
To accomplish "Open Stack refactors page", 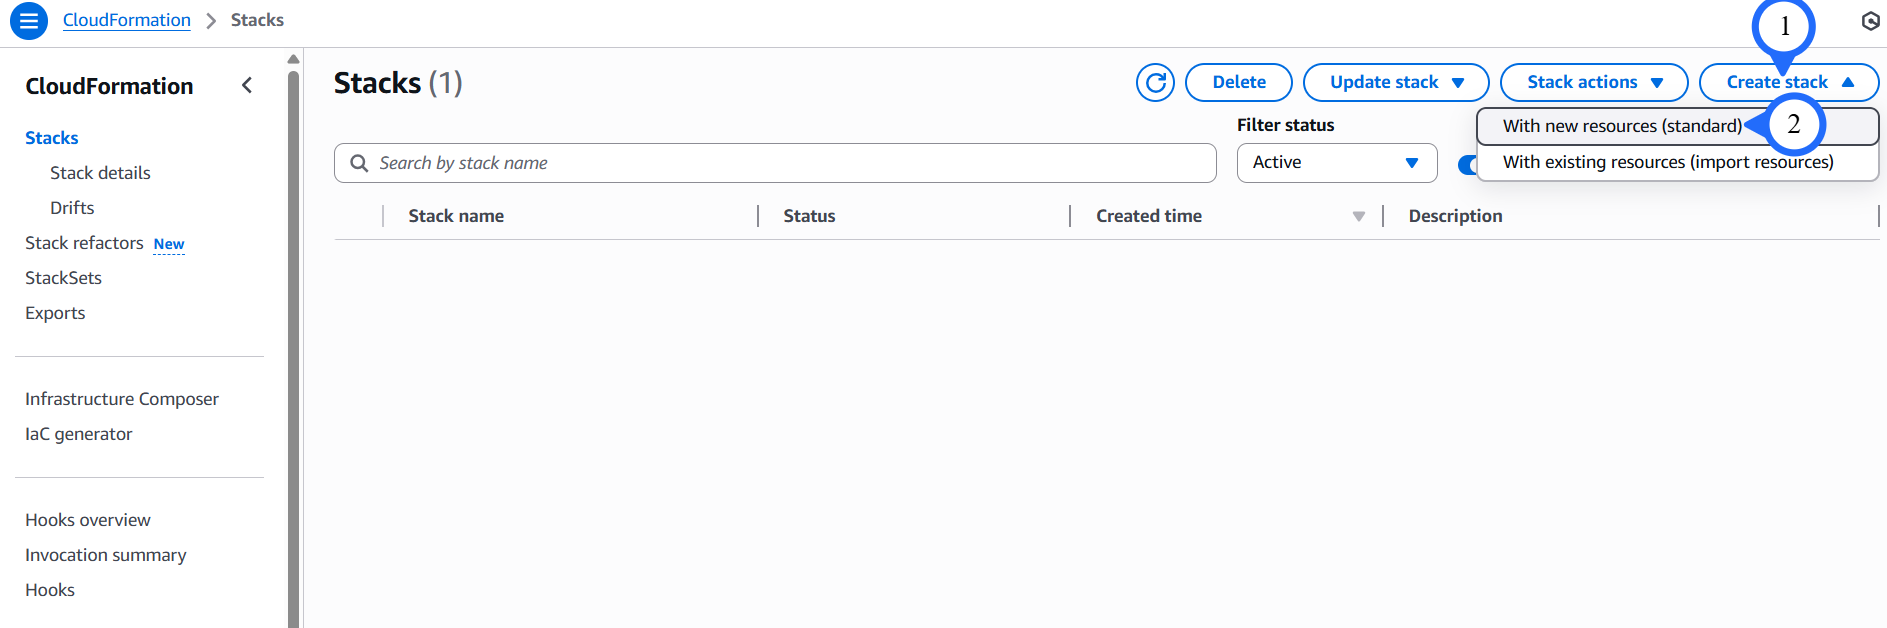I will pos(84,243).
